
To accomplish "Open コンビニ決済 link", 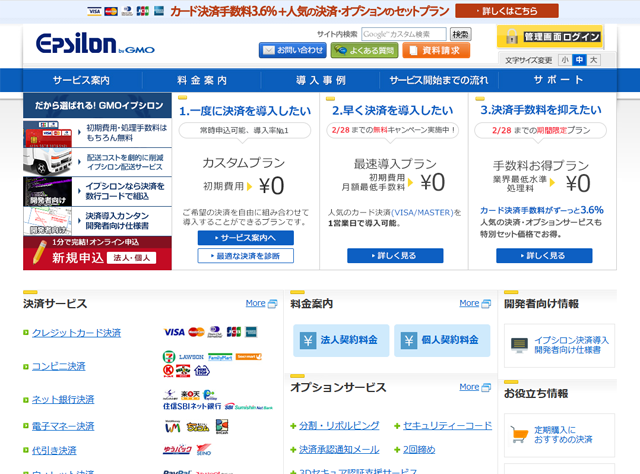I will pyautogui.click(x=58, y=366).
